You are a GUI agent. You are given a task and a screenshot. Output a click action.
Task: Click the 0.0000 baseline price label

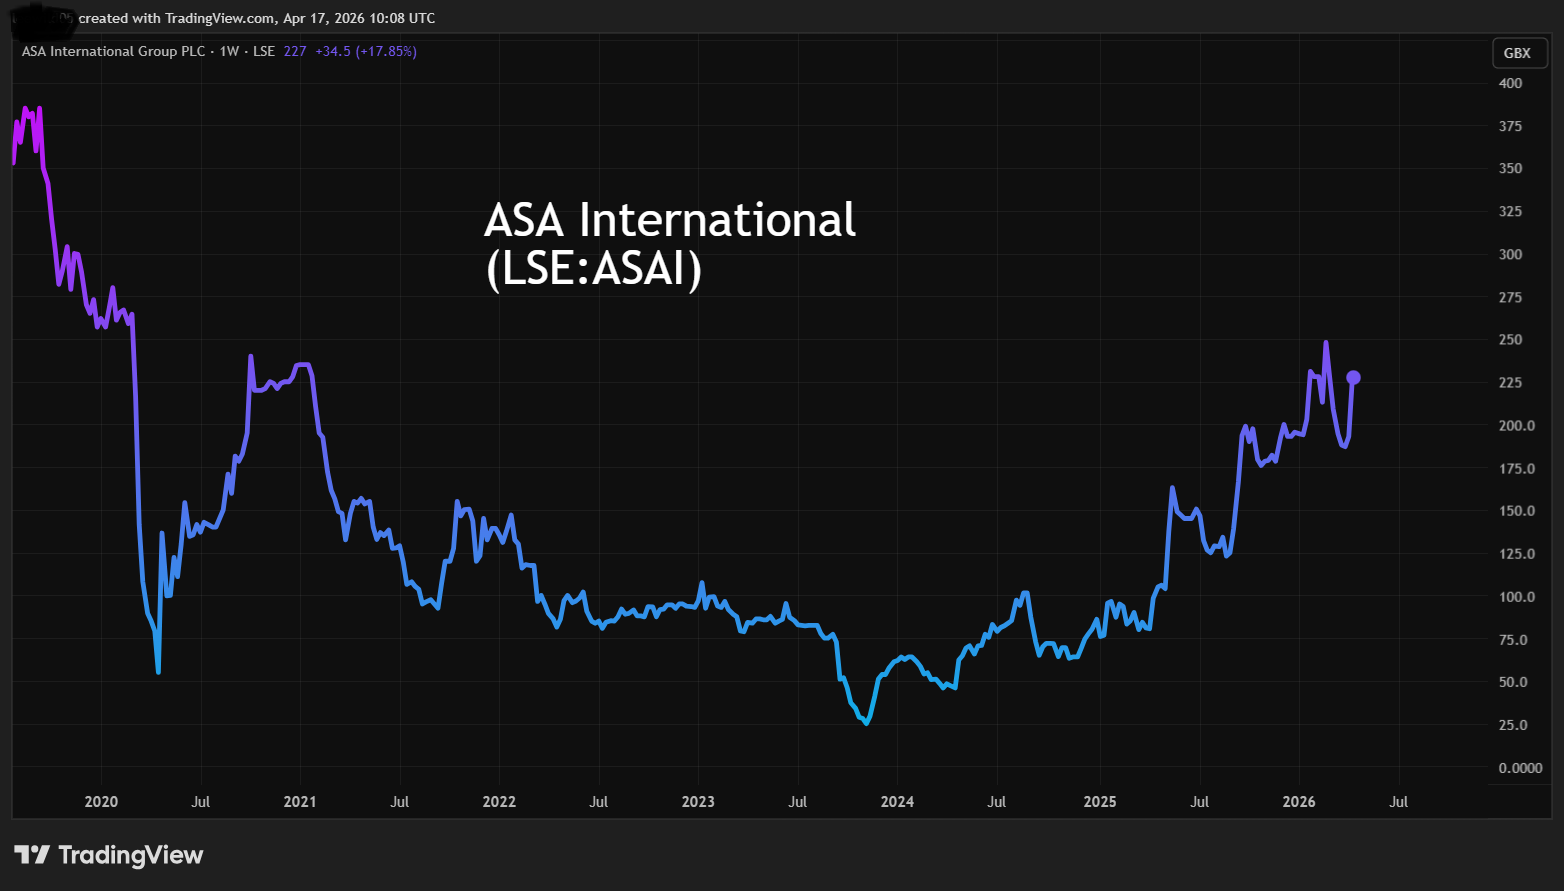point(1519,768)
